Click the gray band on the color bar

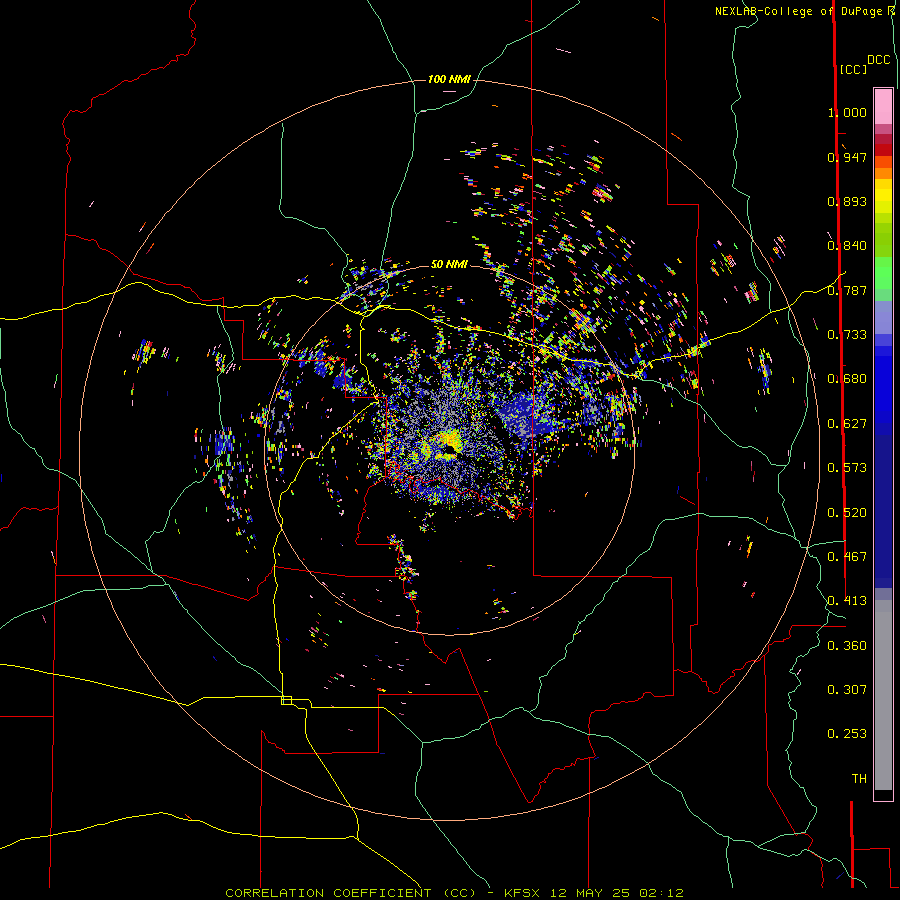pyautogui.click(x=883, y=695)
